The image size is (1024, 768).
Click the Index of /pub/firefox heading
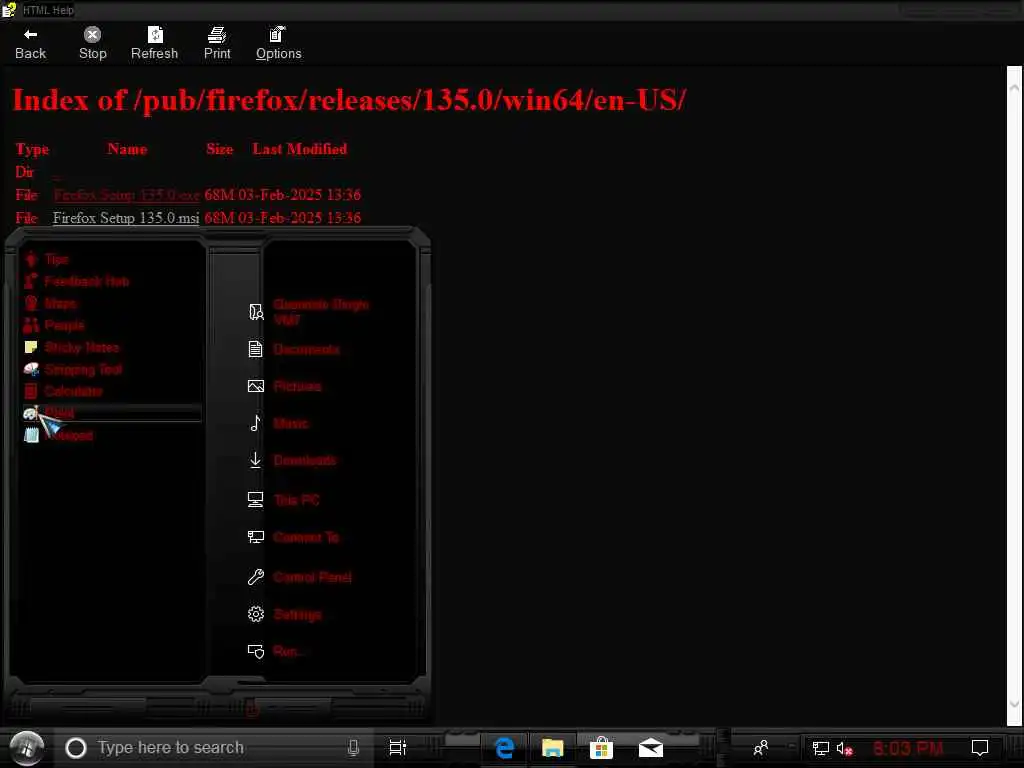[349, 100]
